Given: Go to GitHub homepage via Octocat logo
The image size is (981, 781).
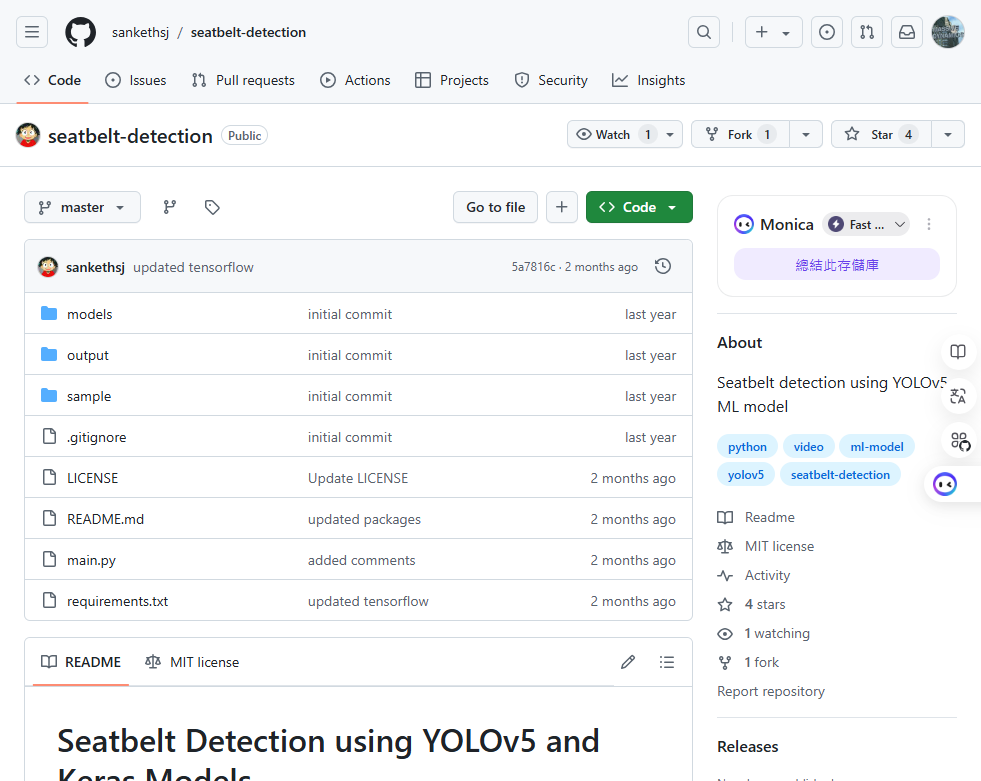Looking at the screenshot, I should click(81, 32).
